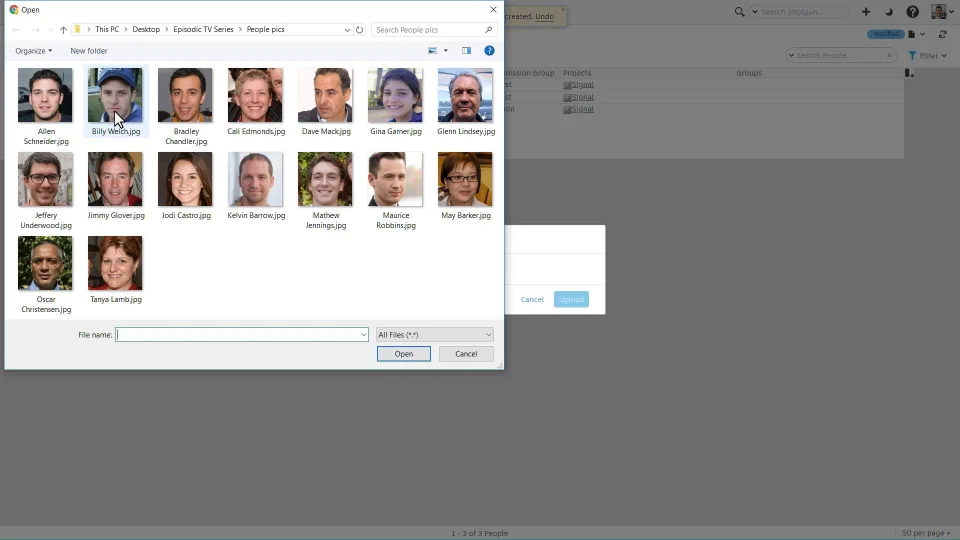Open Signal project link in first row
This screenshot has width=960, height=540.
coord(582,84)
